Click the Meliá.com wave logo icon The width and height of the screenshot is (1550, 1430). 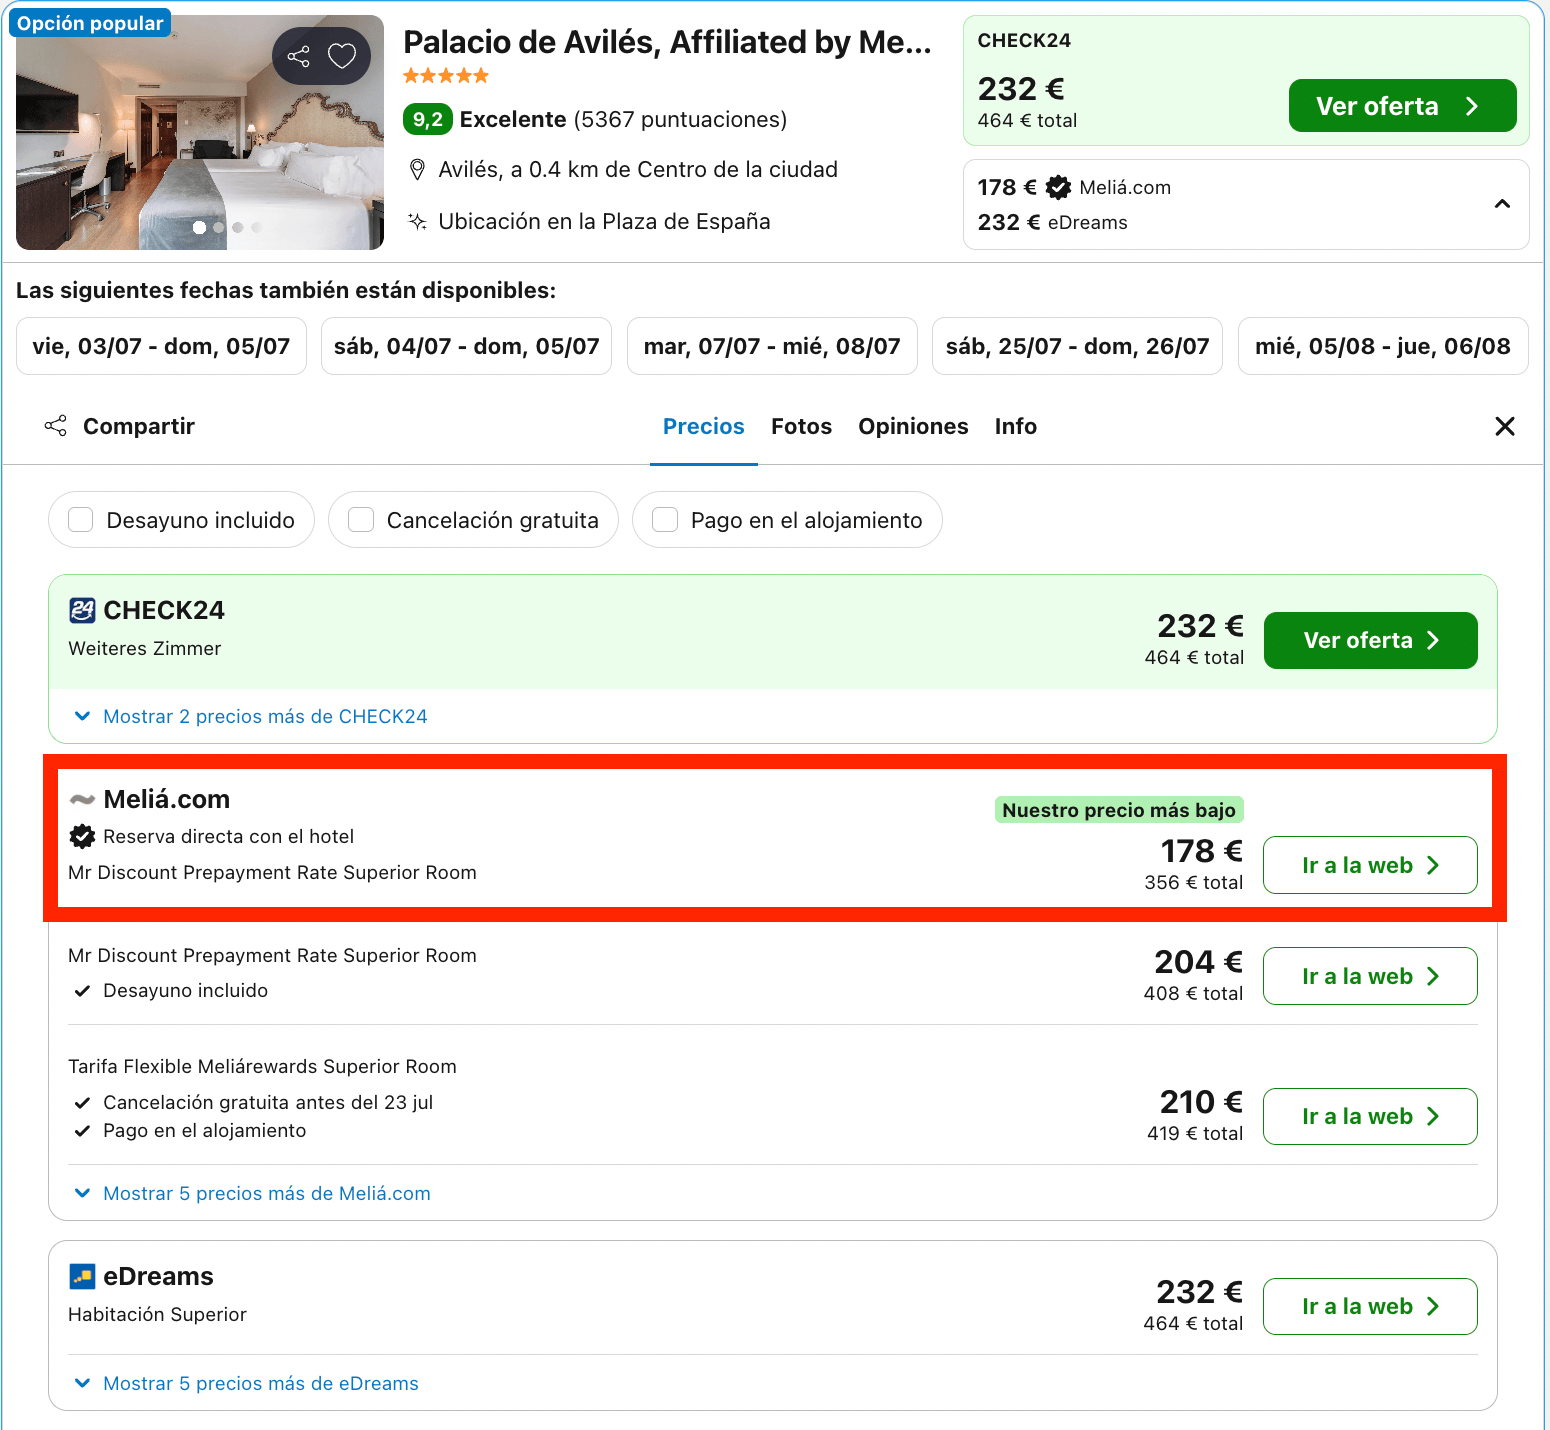[82, 799]
